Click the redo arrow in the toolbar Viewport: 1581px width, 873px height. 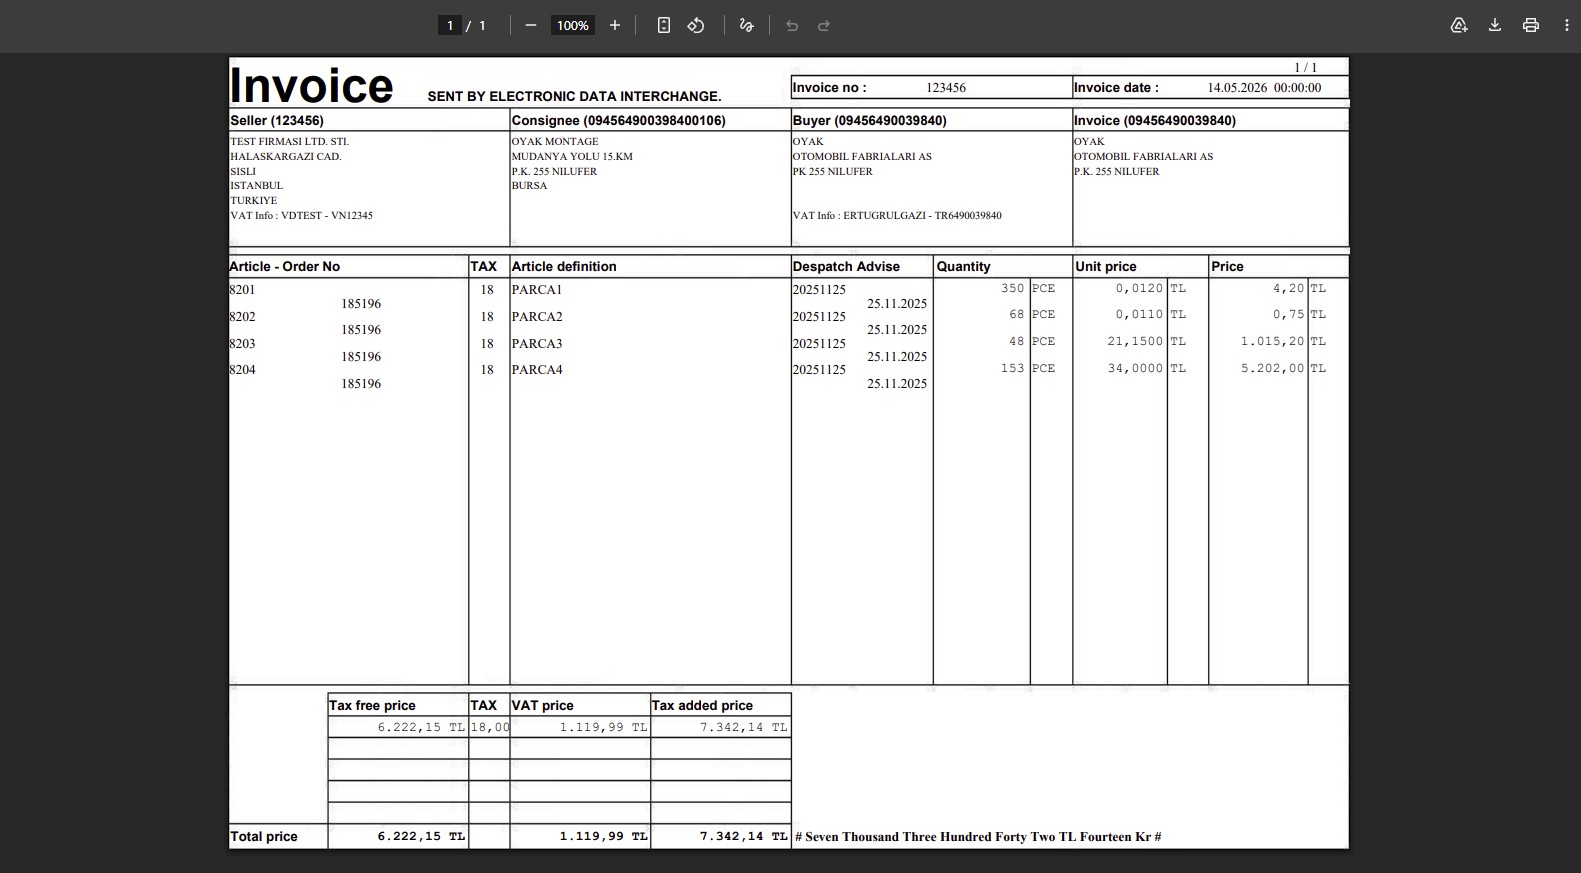click(x=824, y=25)
